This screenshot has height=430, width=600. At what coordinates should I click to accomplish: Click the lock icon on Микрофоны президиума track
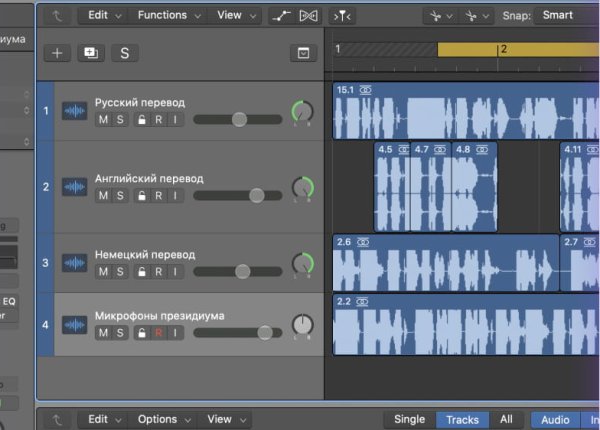(x=142, y=333)
